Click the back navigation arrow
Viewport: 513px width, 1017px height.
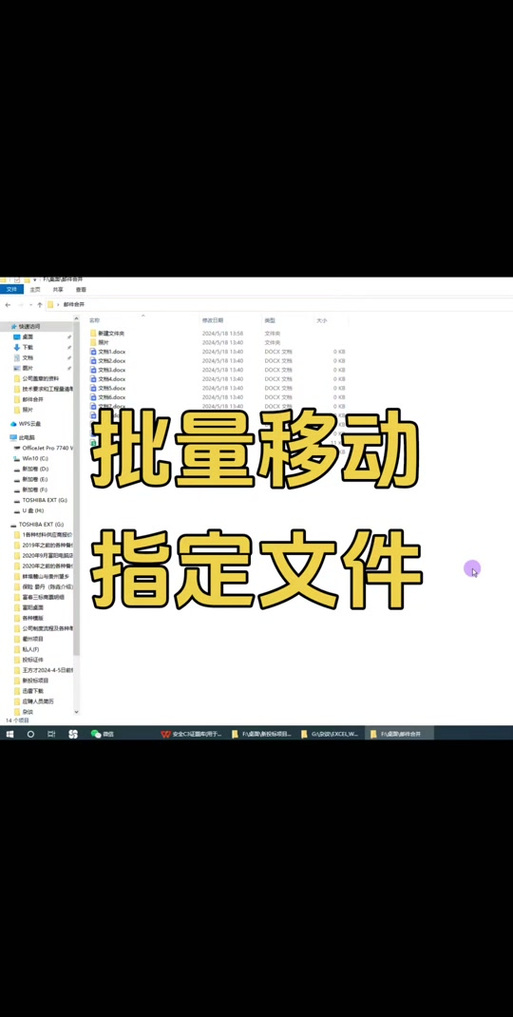(8, 304)
